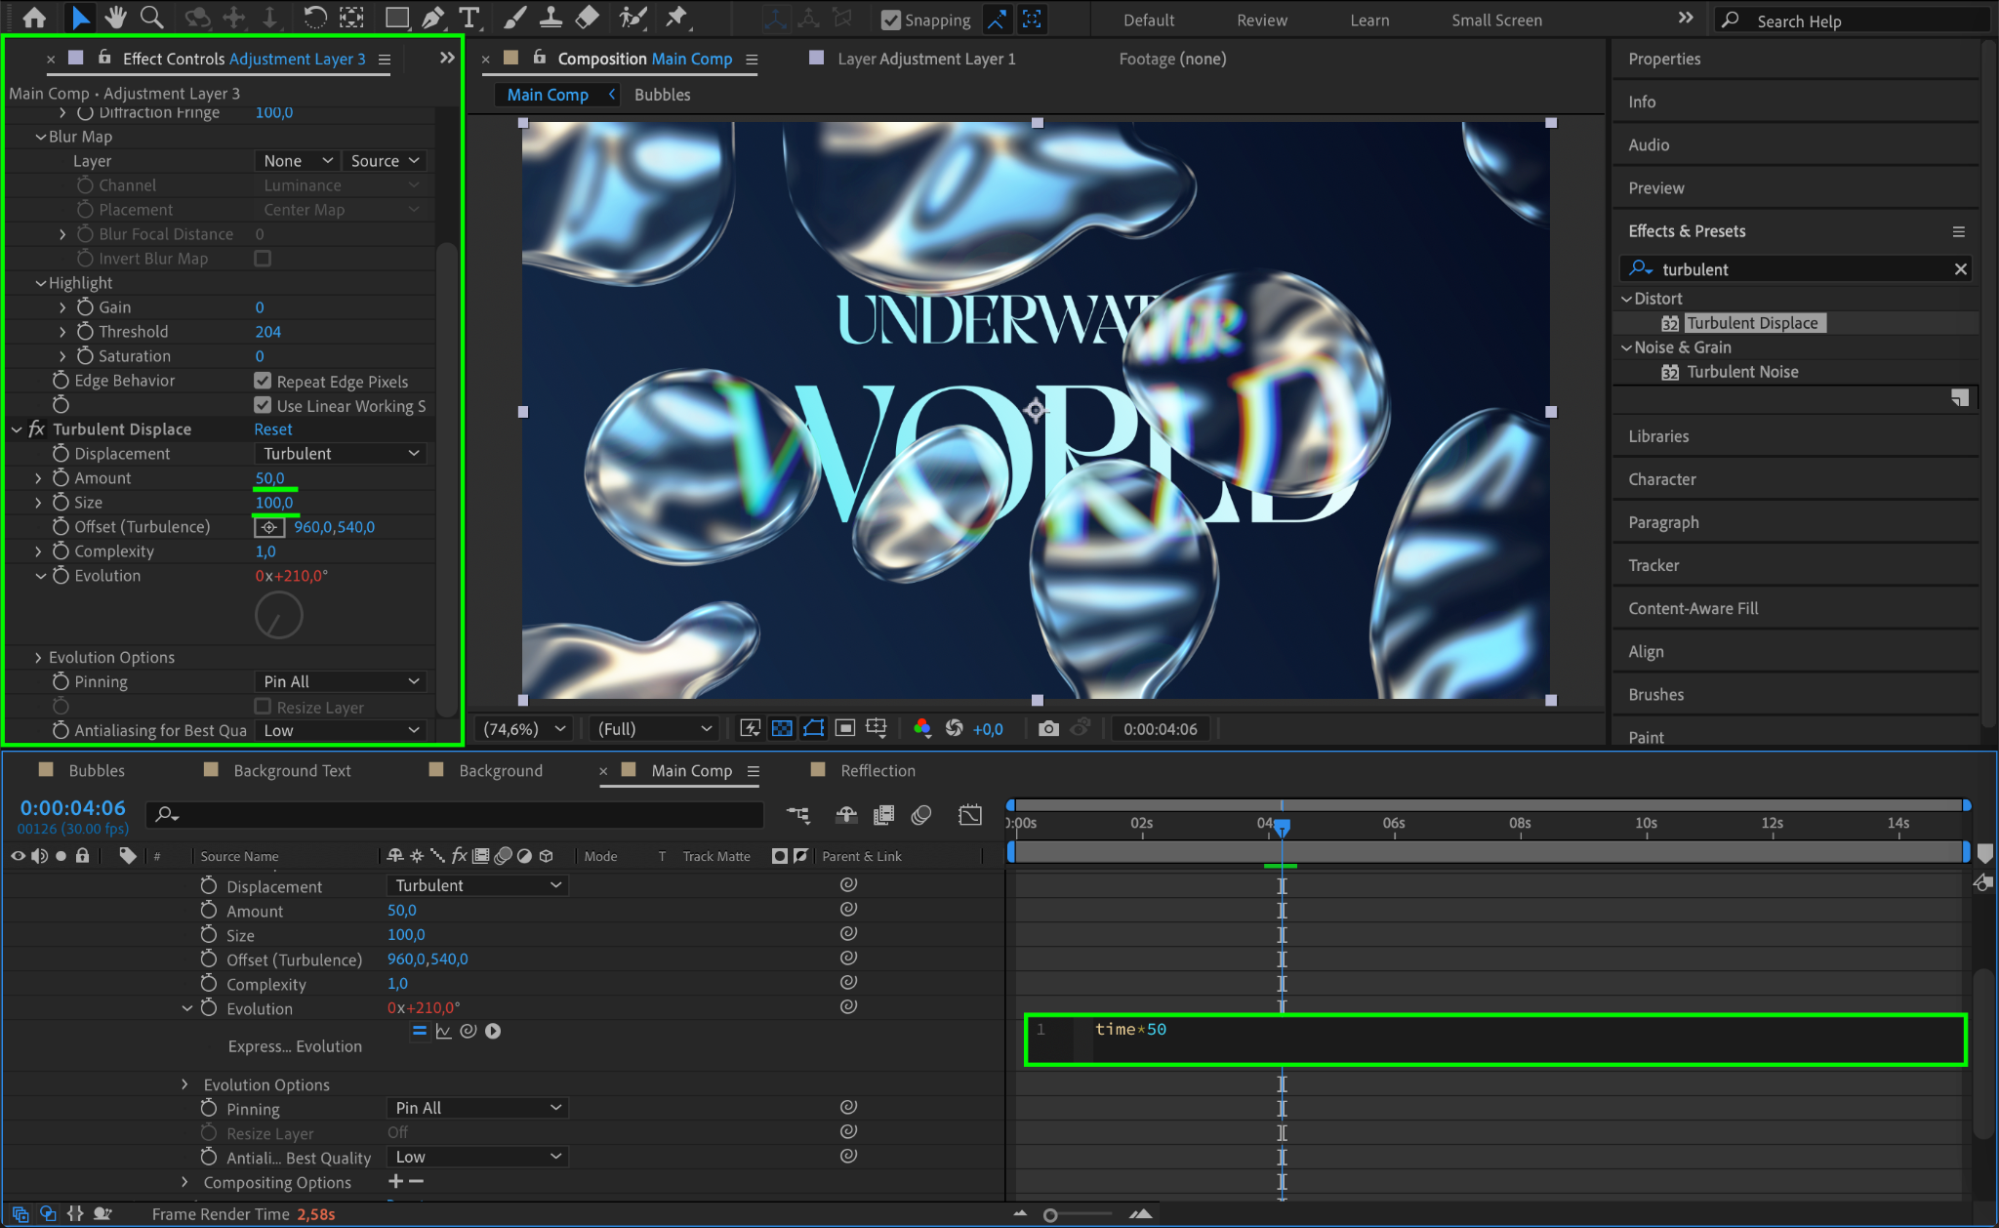Reset the Turbulent Displace effect
The height and width of the screenshot is (1228, 1999).
[x=273, y=429]
